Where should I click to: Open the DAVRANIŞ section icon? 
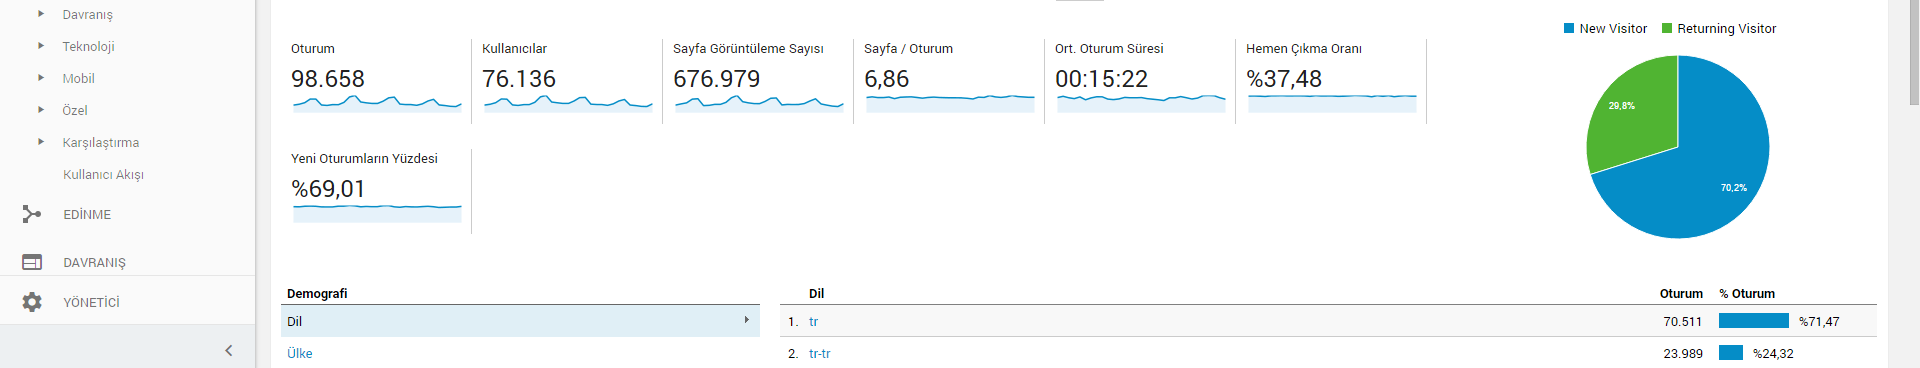(32, 262)
